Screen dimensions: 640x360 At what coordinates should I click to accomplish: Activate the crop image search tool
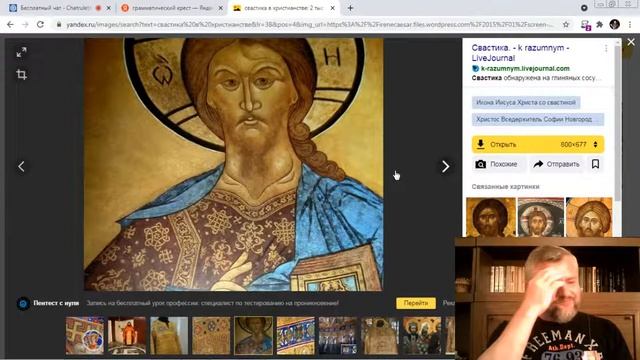[21, 74]
